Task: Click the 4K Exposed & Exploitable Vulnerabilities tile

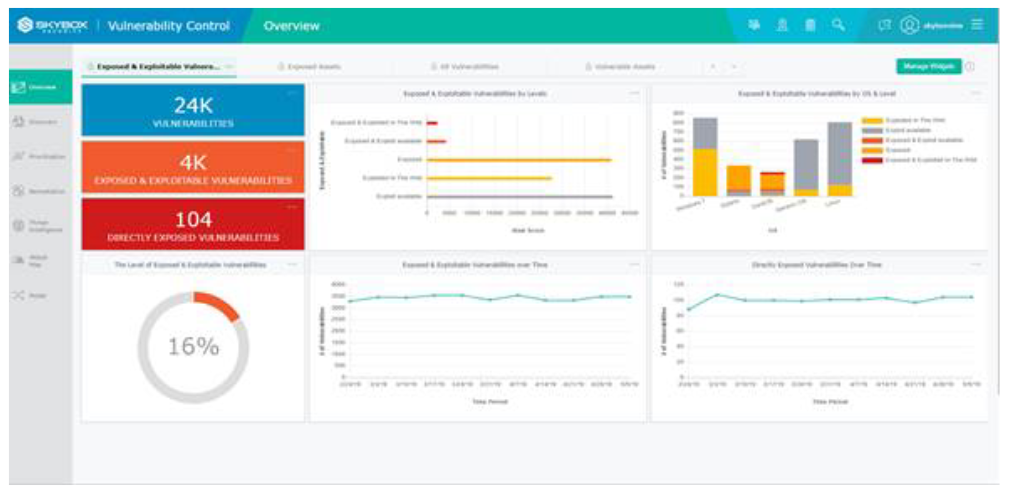Action: tap(193, 168)
